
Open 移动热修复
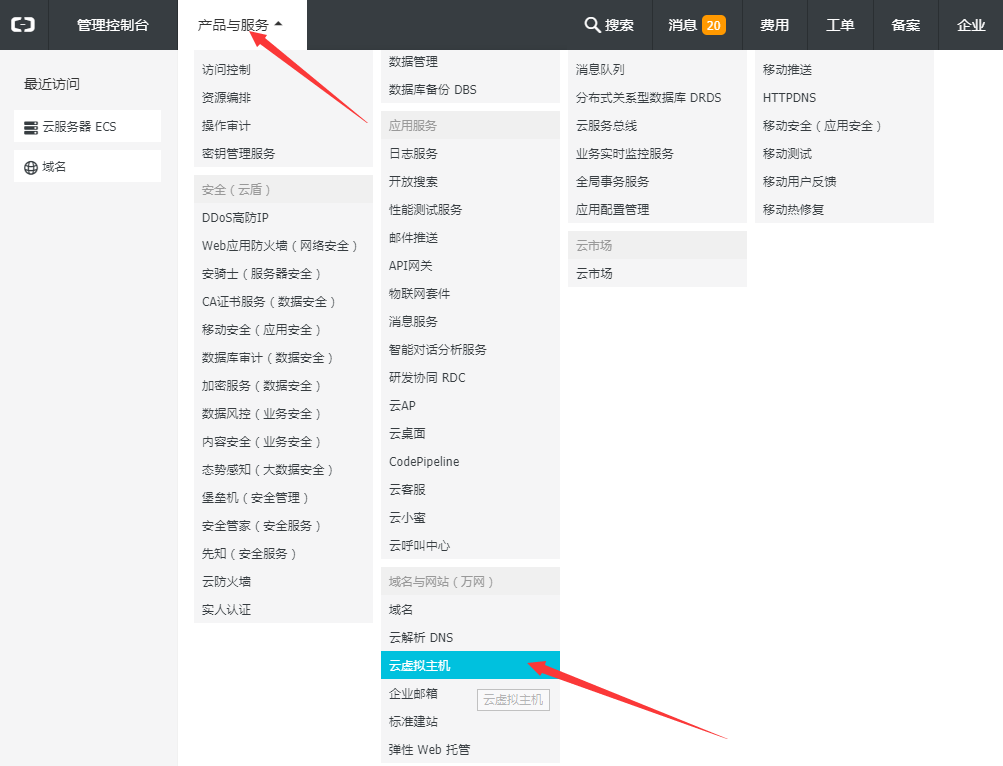(x=793, y=210)
